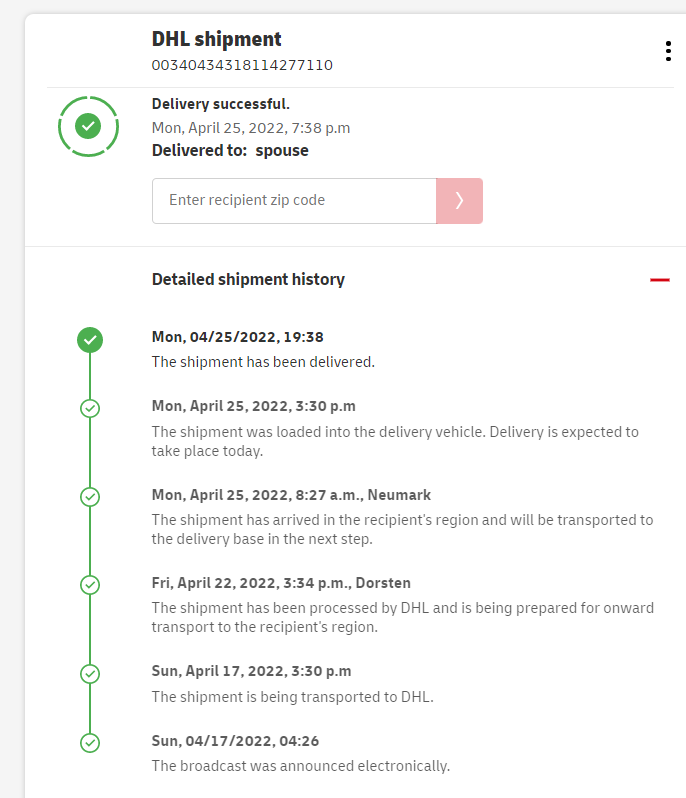Click the large green delivery successful icon
Image resolution: width=686 pixels, height=798 pixels.
(x=89, y=126)
